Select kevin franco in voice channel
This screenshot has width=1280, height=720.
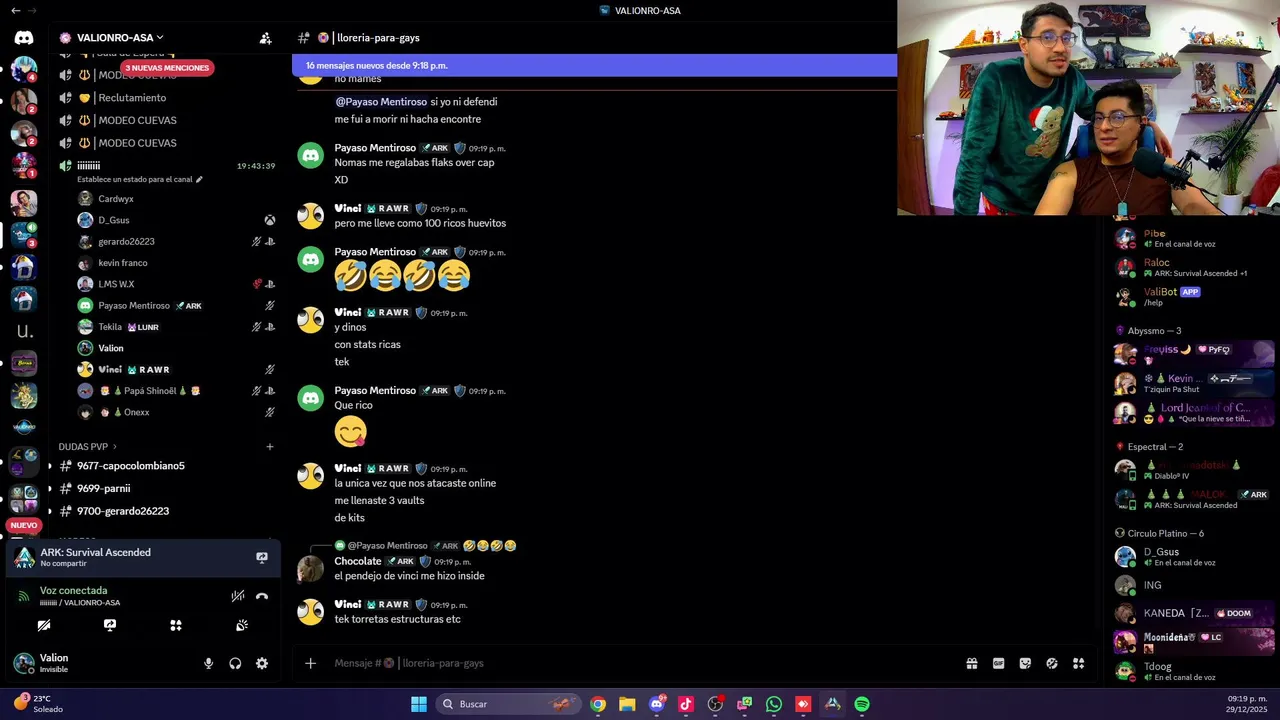[122, 263]
